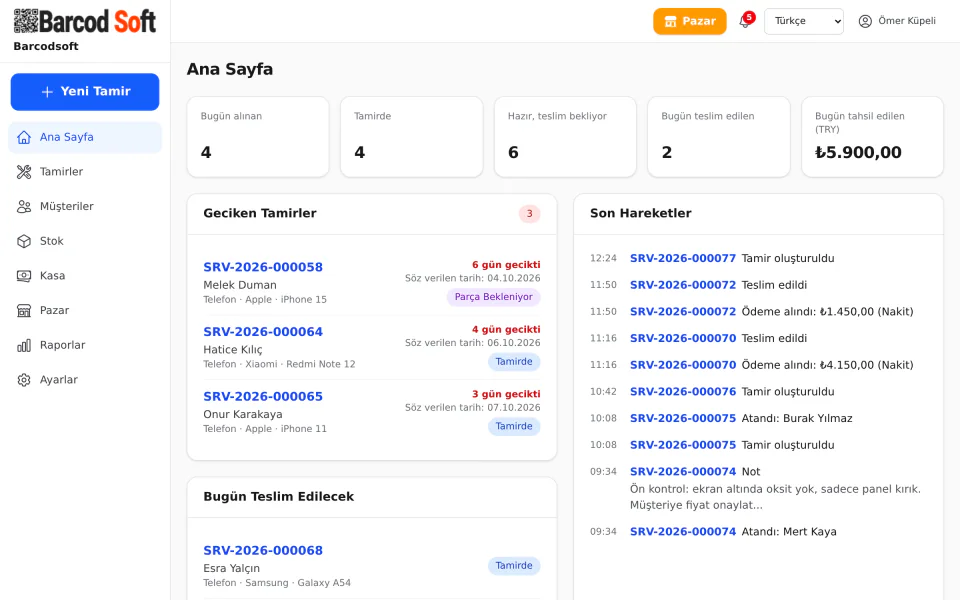Open Ayarlar in the sidebar
This screenshot has width=960, height=600.
coord(85,380)
